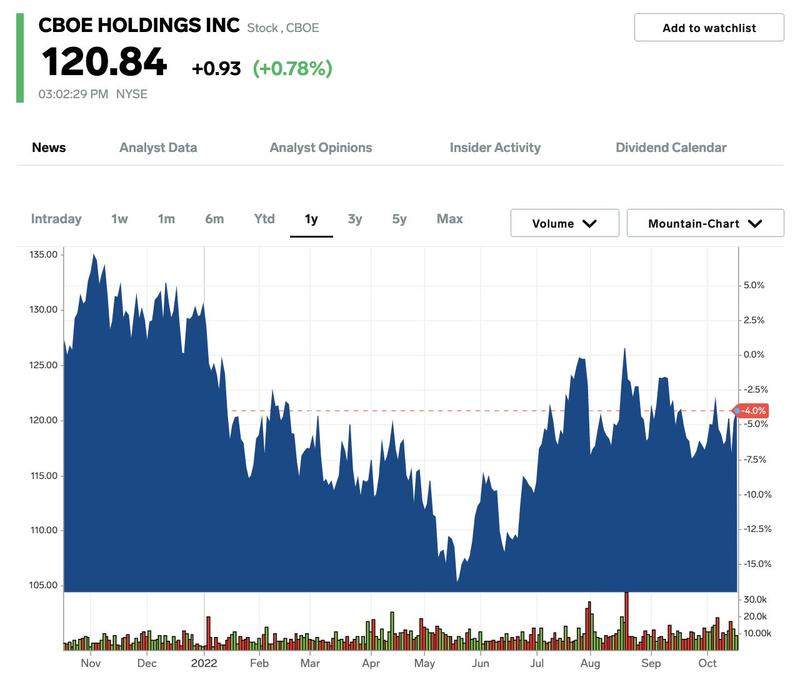Click the Stock, CBOE label
This screenshot has width=800, height=684.
click(x=283, y=28)
